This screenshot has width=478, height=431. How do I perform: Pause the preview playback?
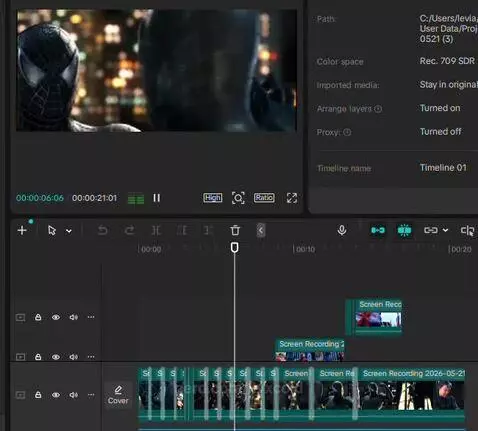click(157, 198)
